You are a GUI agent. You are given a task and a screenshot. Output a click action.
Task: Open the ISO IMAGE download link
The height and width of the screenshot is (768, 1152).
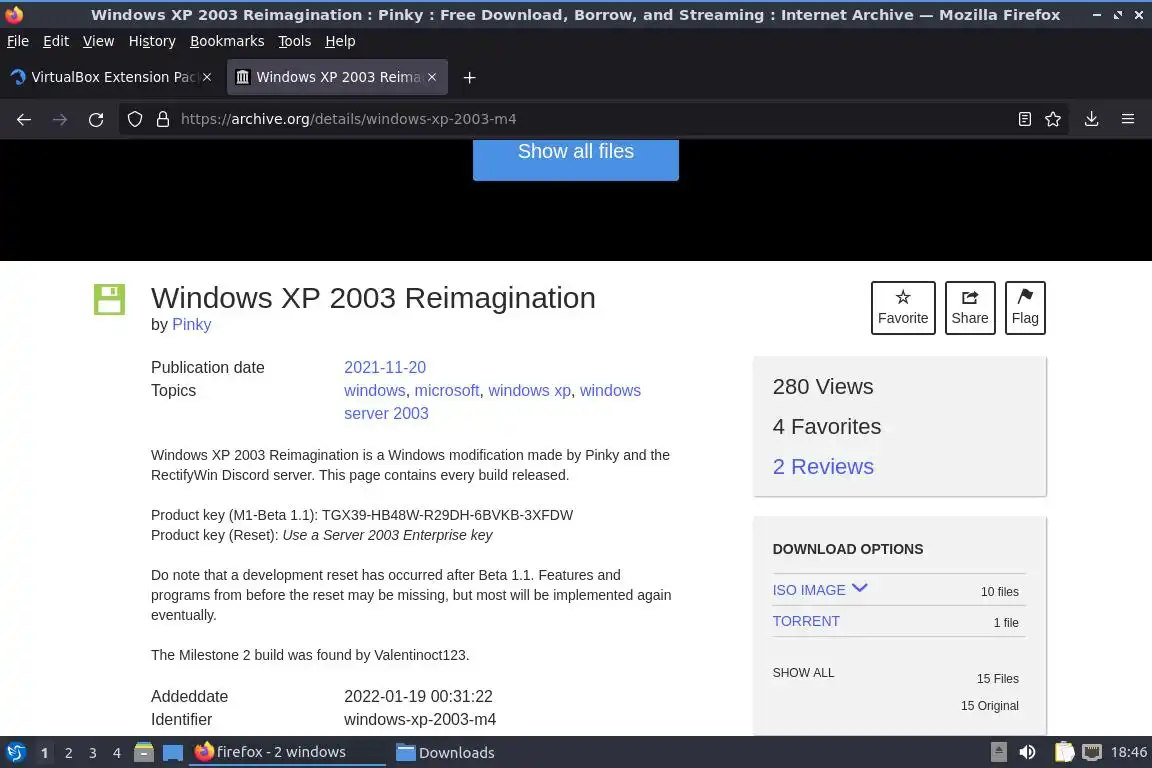click(x=809, y=590)
